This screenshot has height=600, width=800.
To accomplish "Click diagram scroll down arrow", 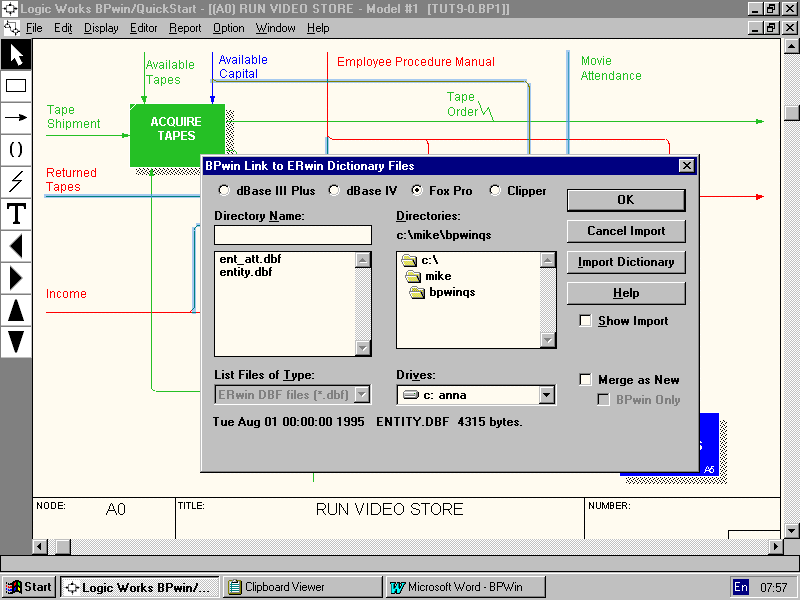I will [x=791, y=531].
